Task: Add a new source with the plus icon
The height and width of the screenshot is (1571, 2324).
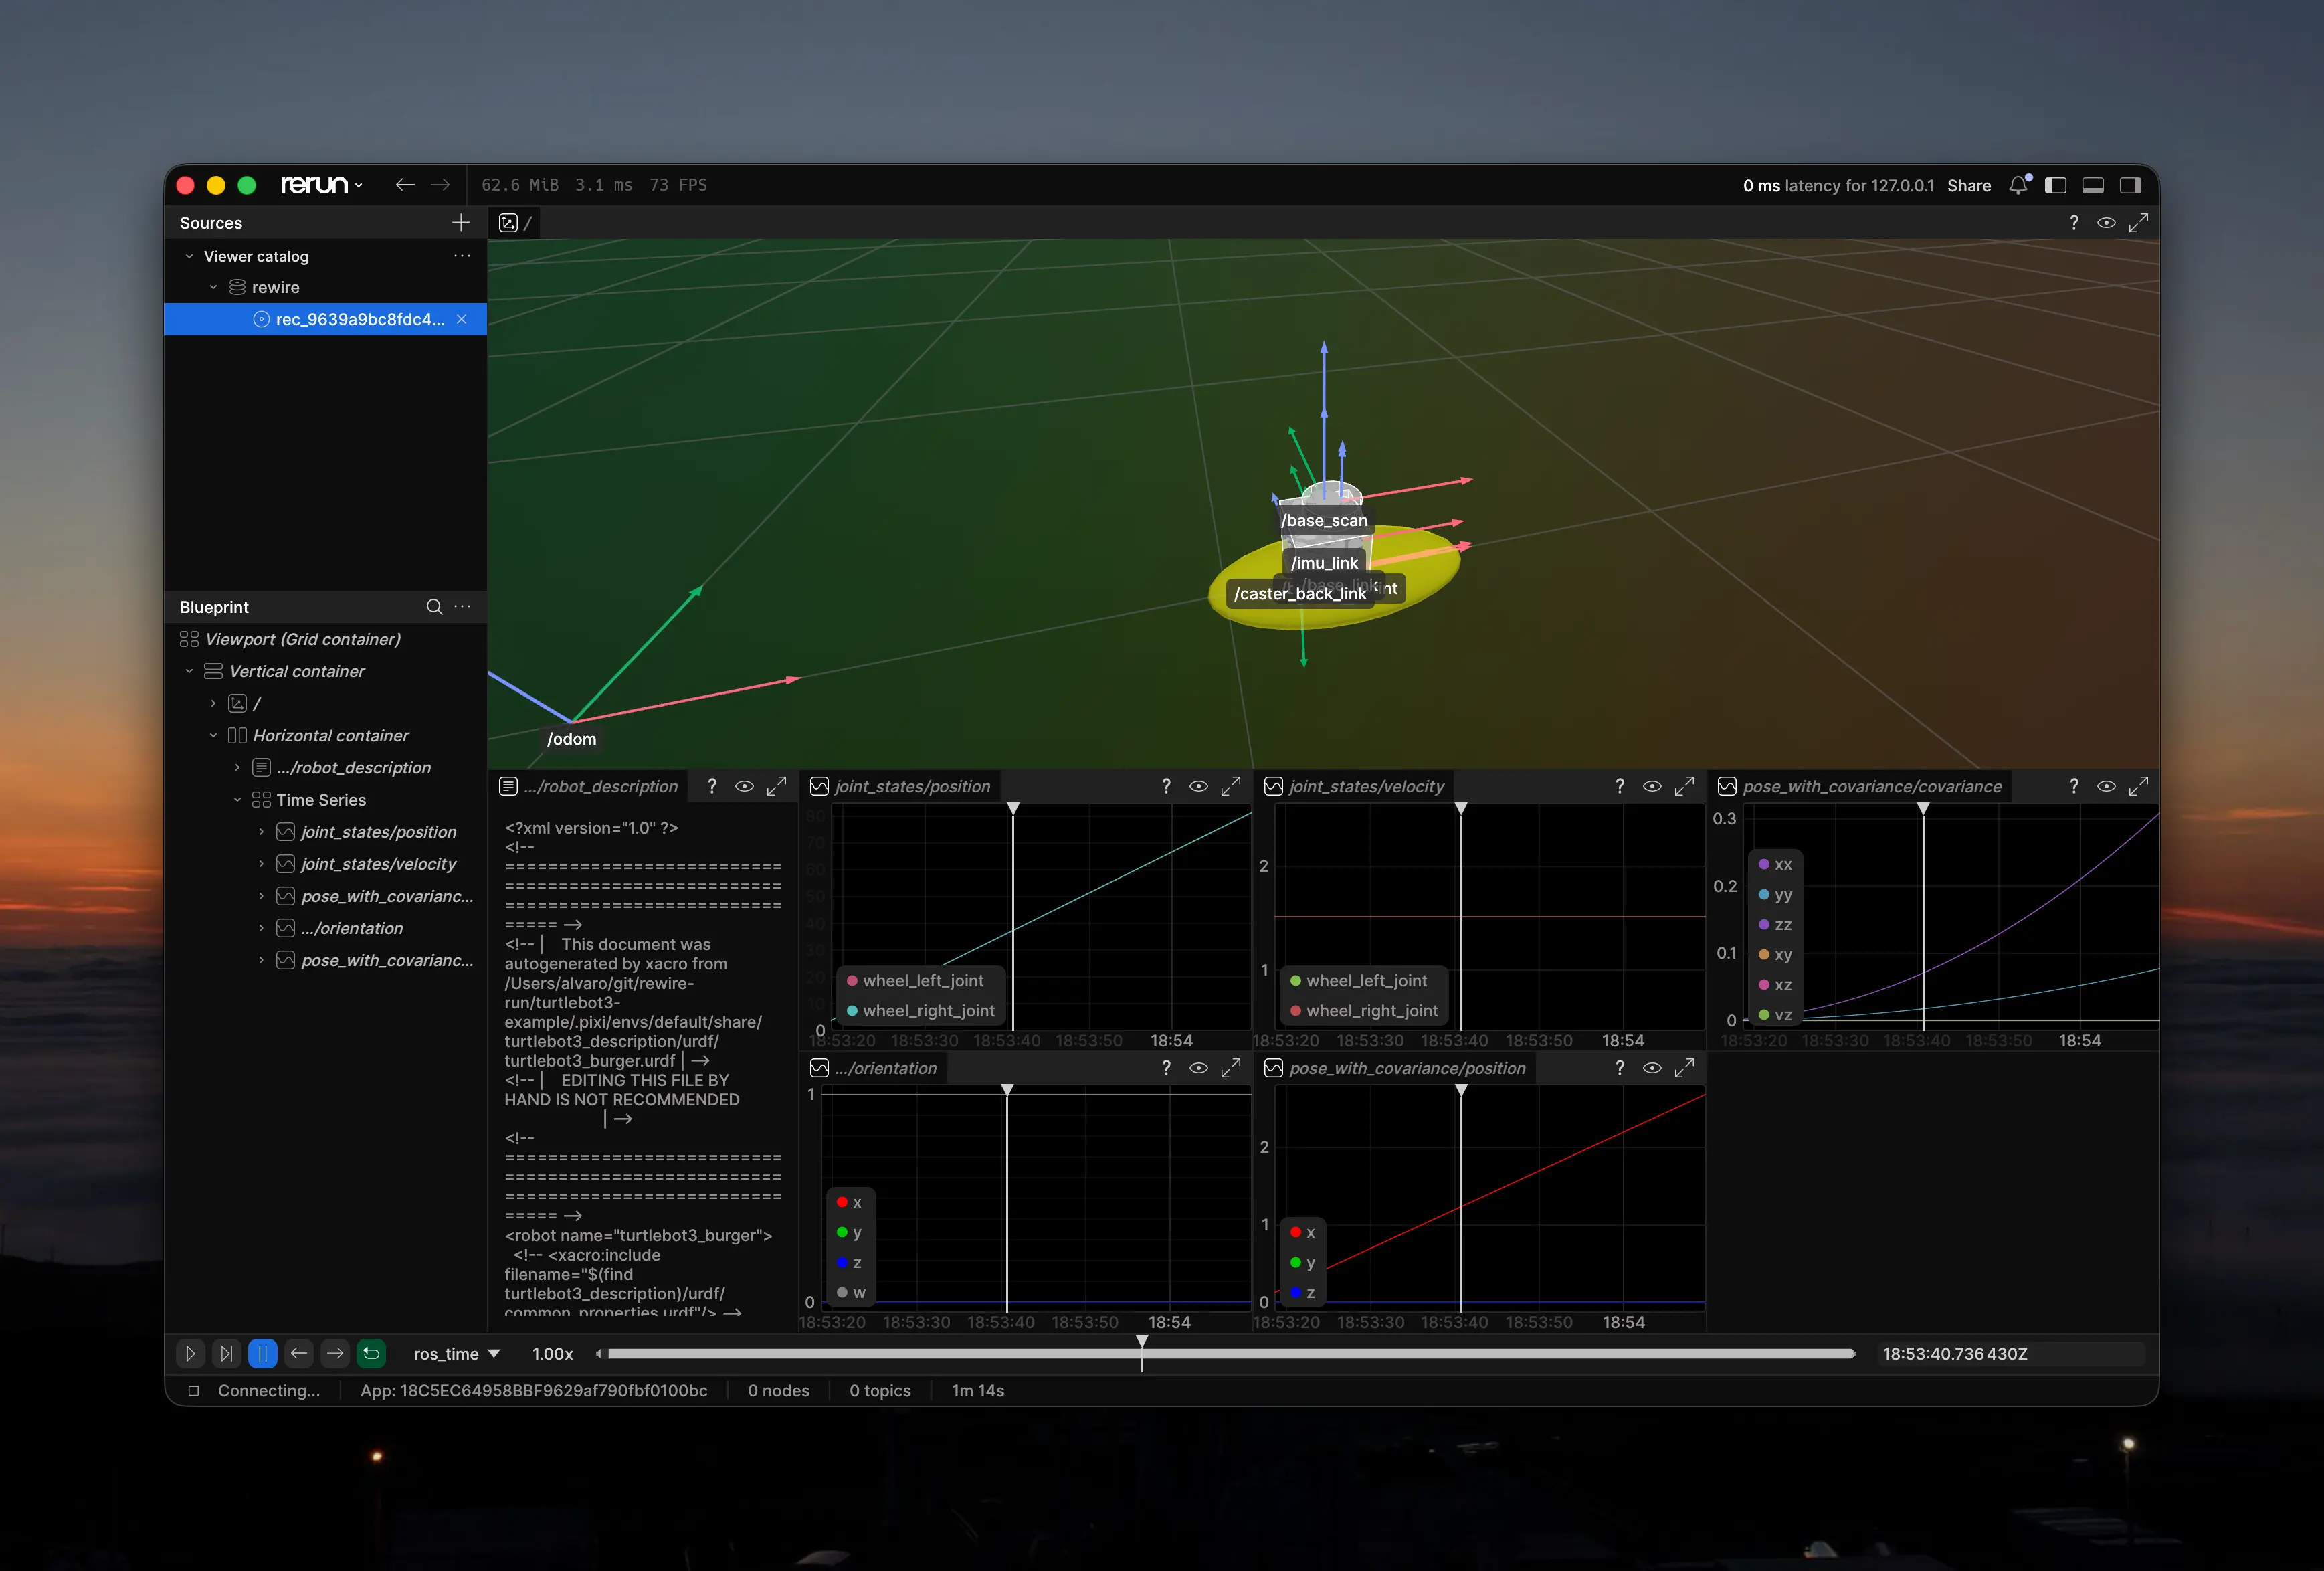Action: point(460,222)
